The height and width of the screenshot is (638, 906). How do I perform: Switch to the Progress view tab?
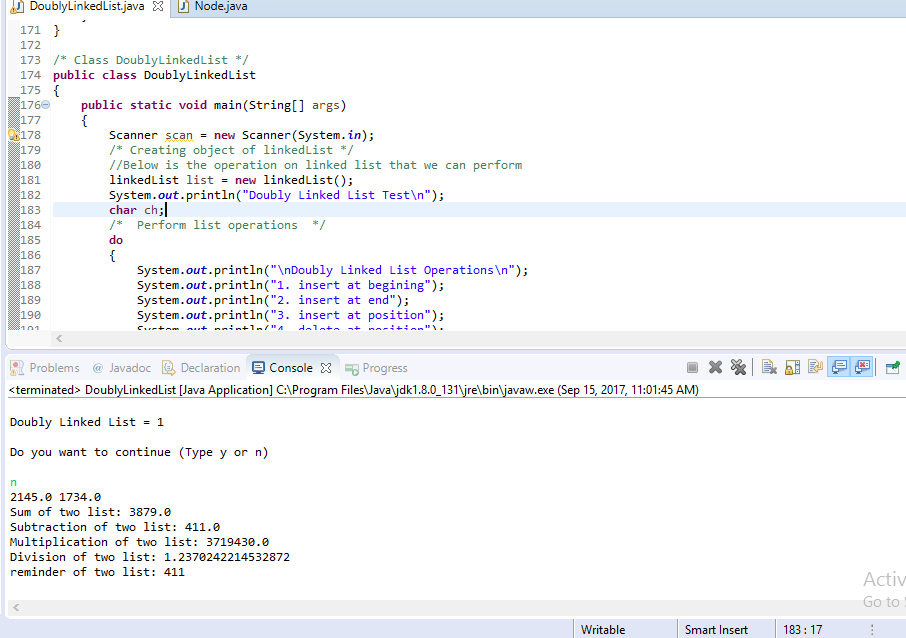[376, 368]
